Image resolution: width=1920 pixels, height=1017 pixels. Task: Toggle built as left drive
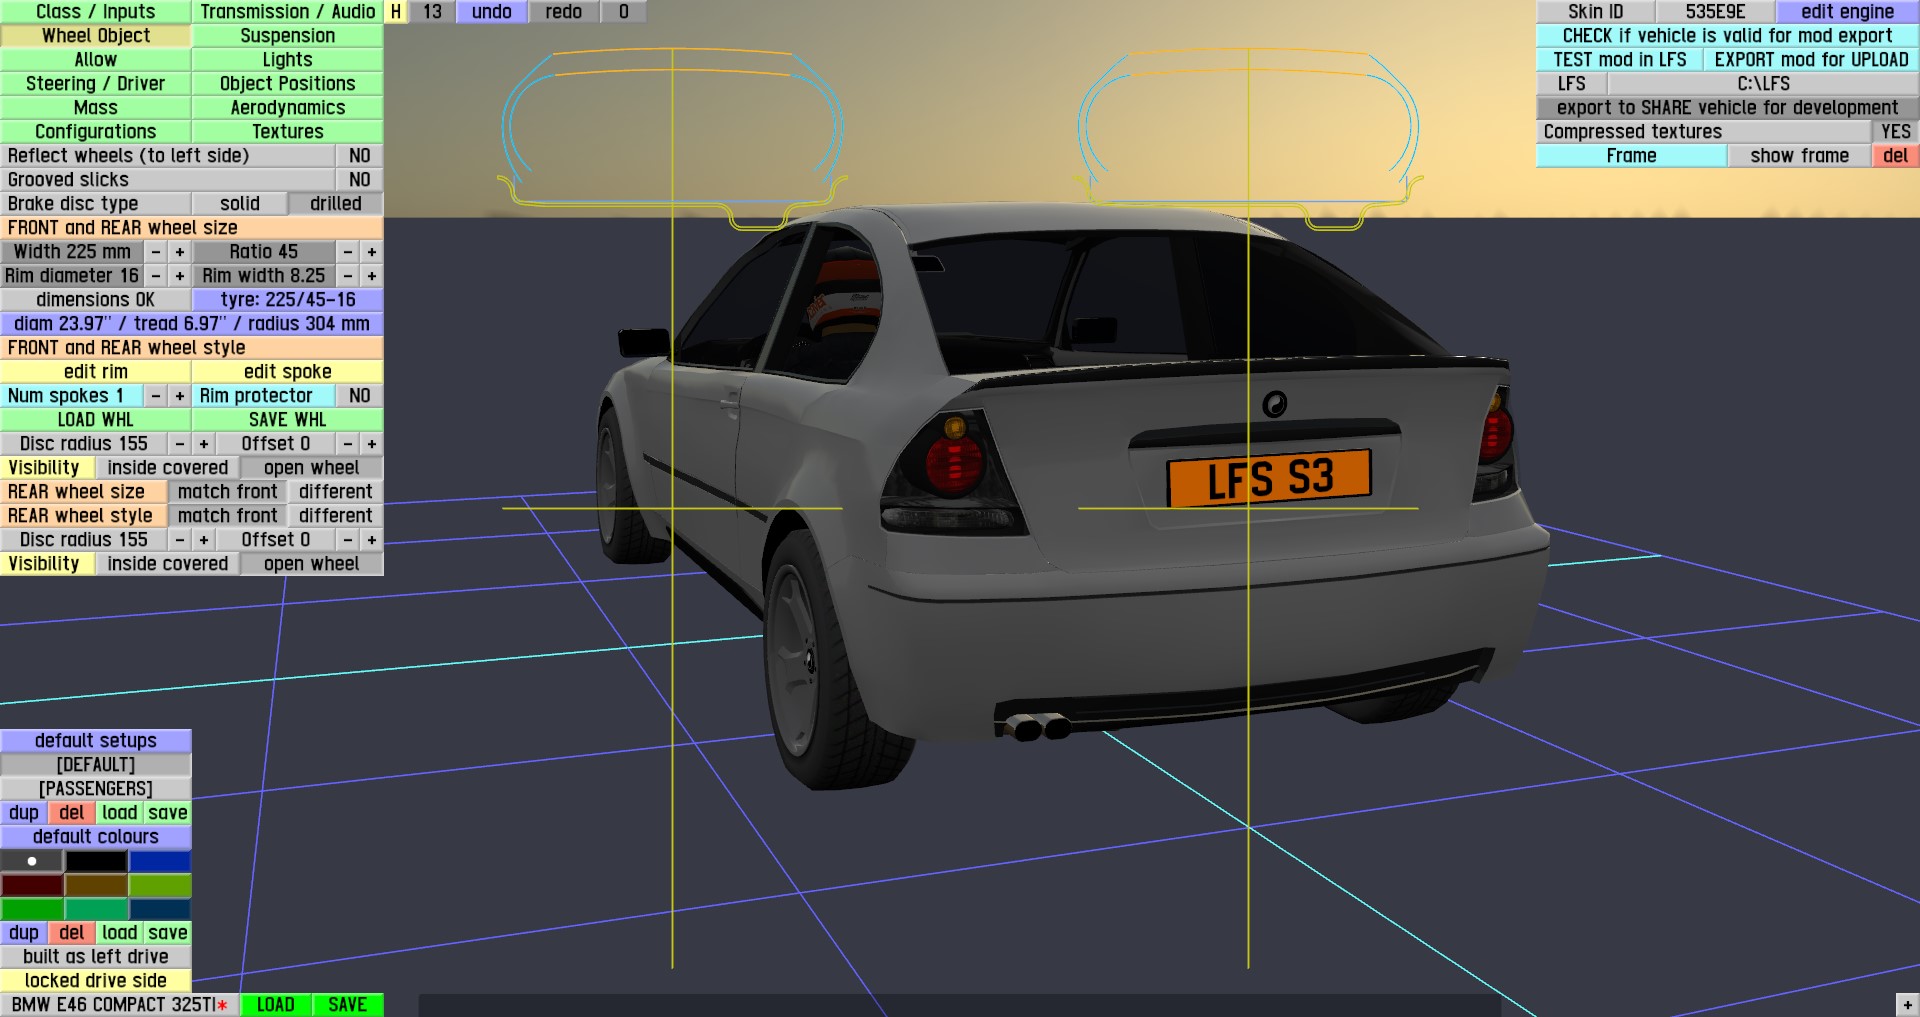pos(95,957)
